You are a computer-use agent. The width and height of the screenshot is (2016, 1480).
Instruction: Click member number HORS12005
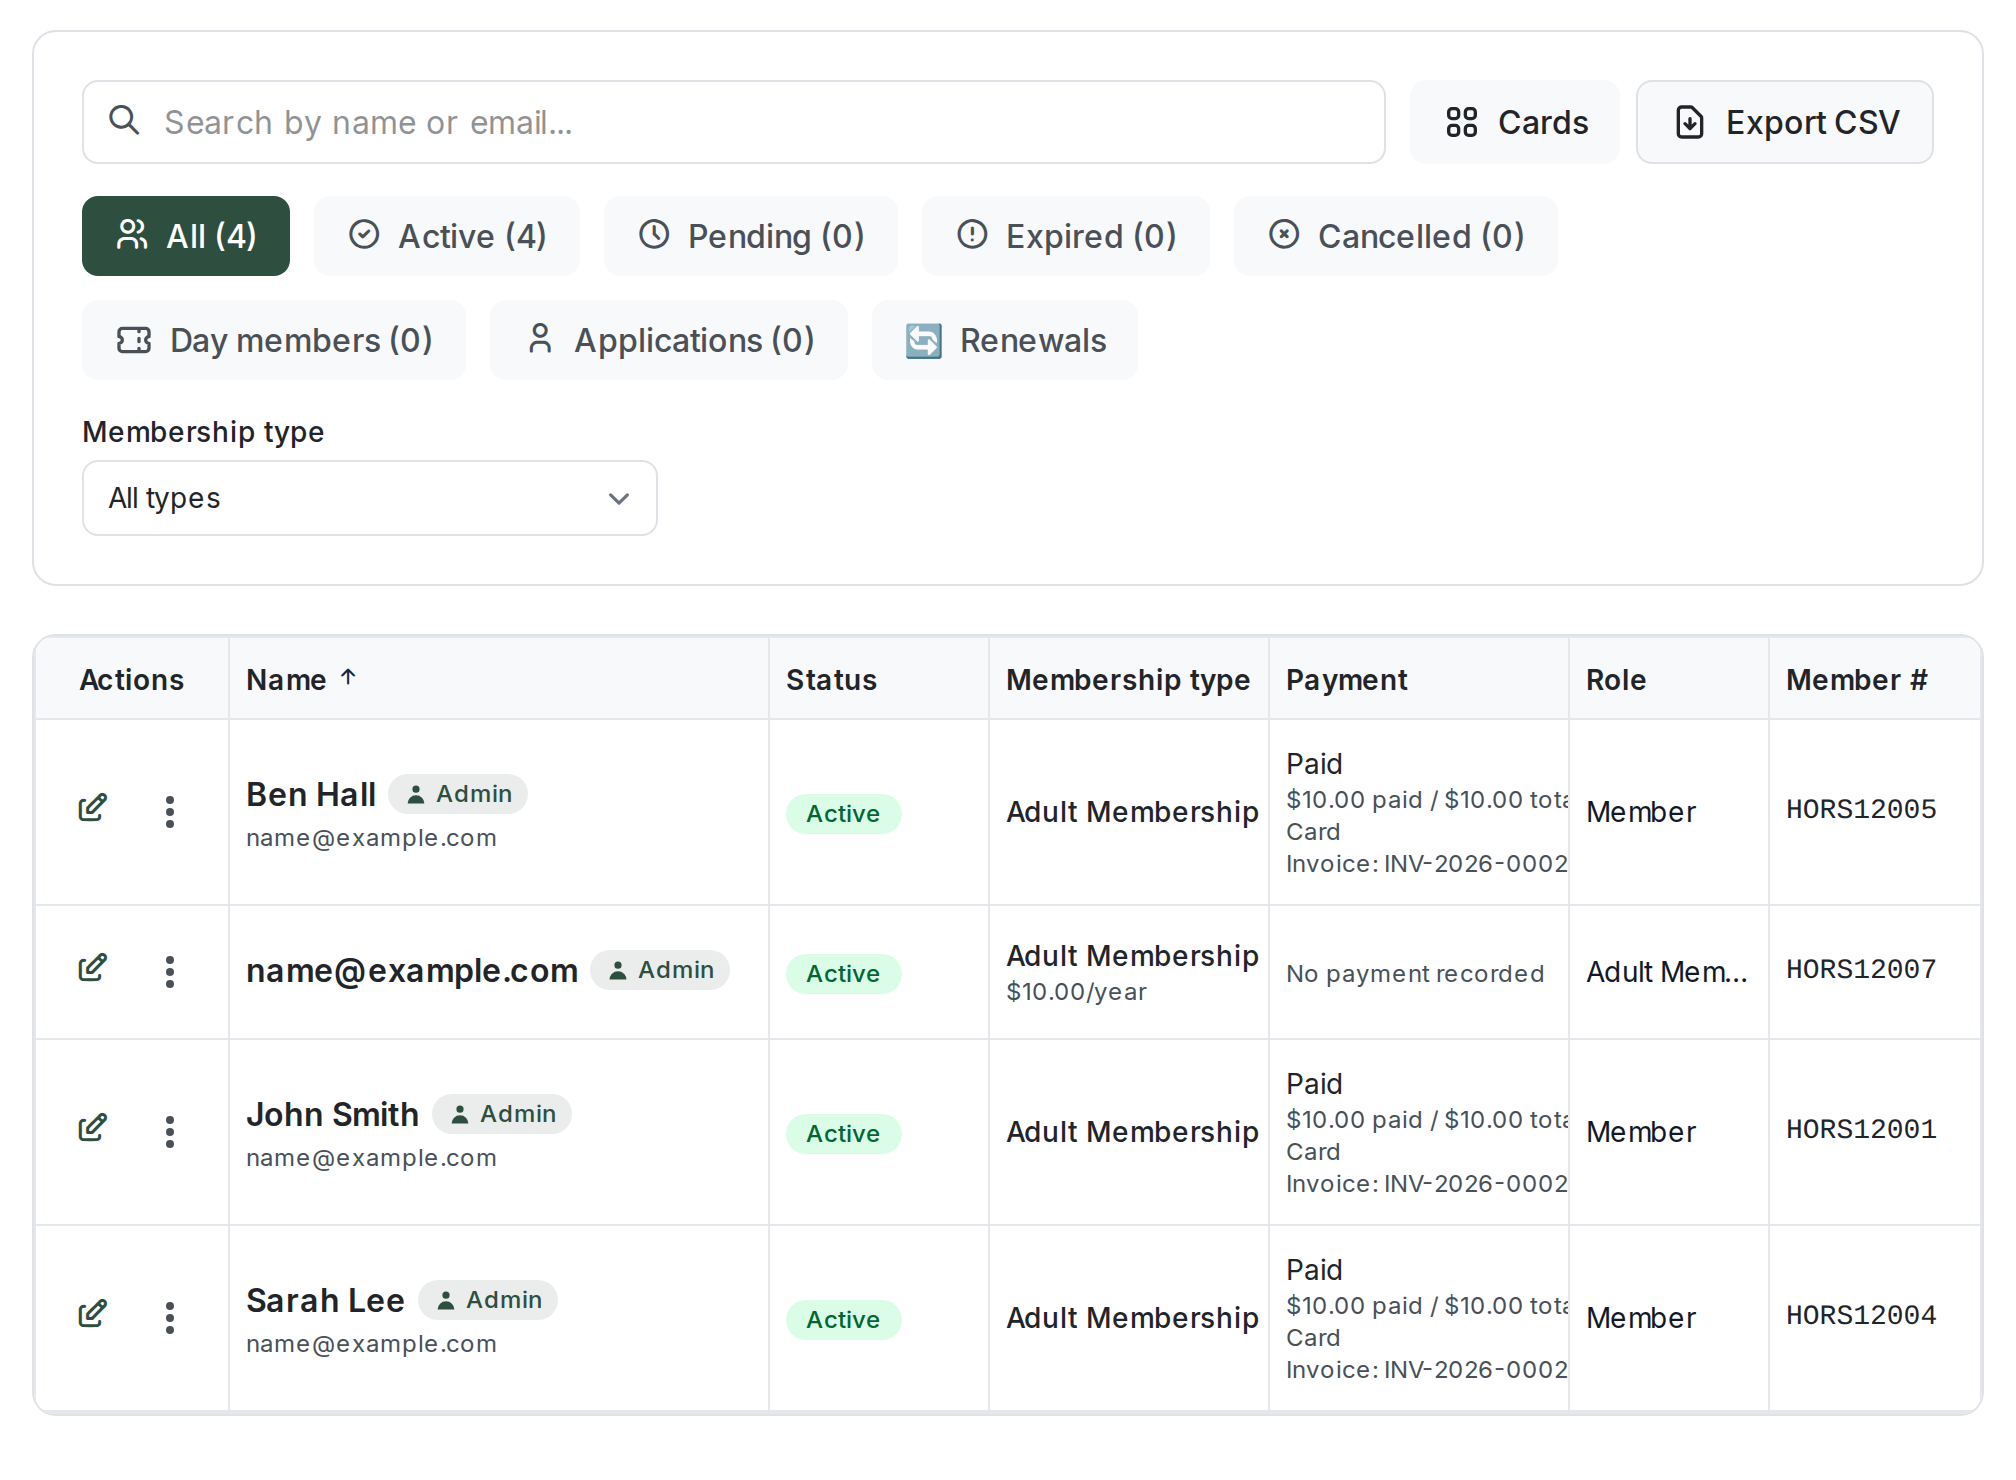pyautogui.click(x=1861, y=809)
